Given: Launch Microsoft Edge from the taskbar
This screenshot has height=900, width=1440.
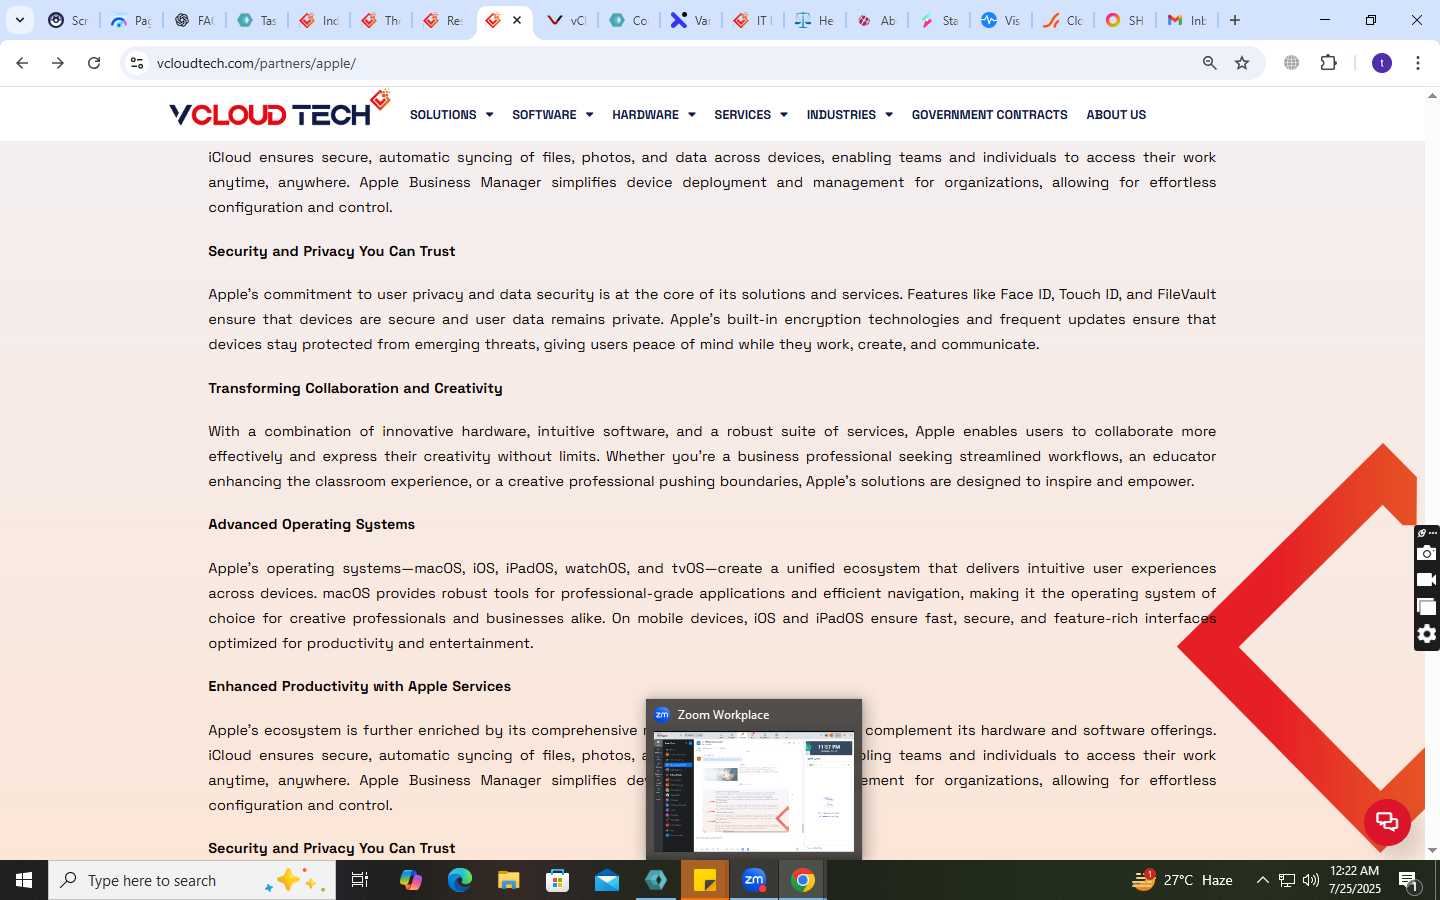Looking at the screenshot, I should pos(460,880).
